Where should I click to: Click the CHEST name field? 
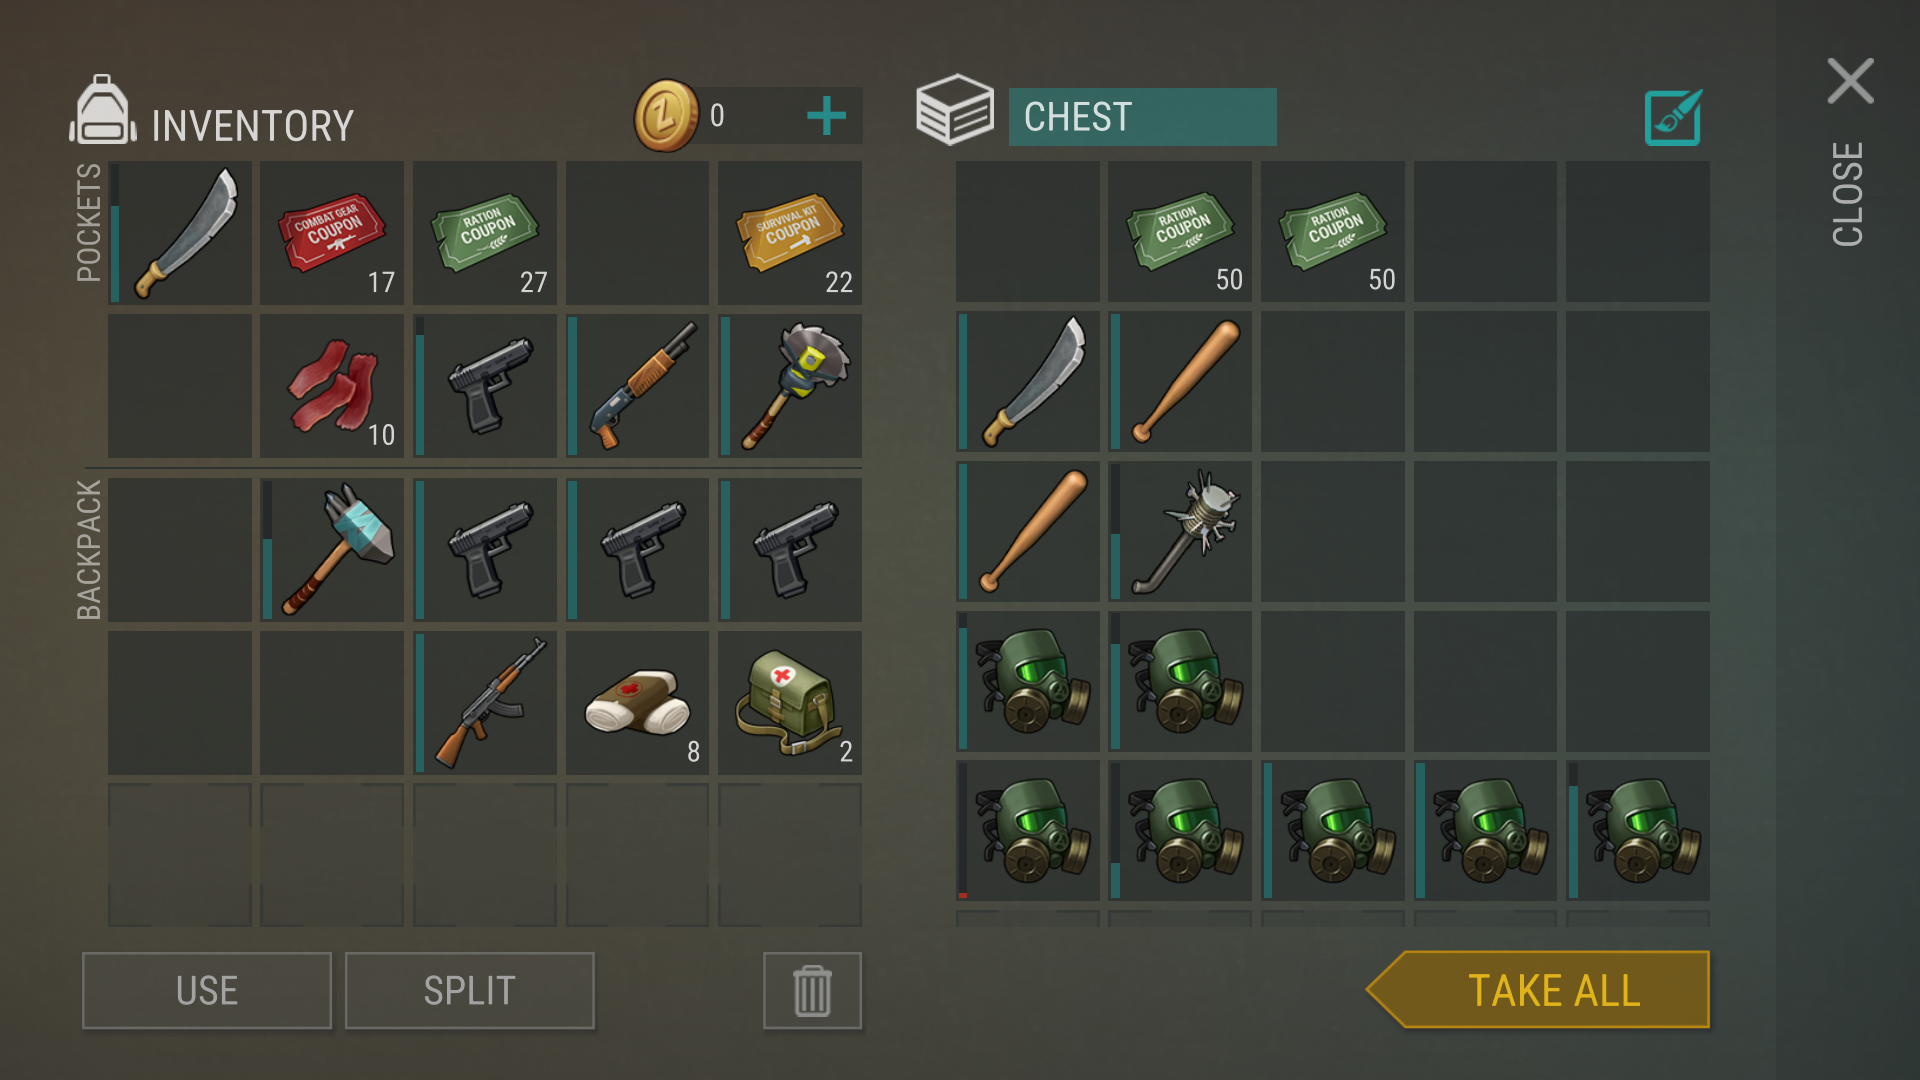pyautogui.click(x=1142, y=117)
